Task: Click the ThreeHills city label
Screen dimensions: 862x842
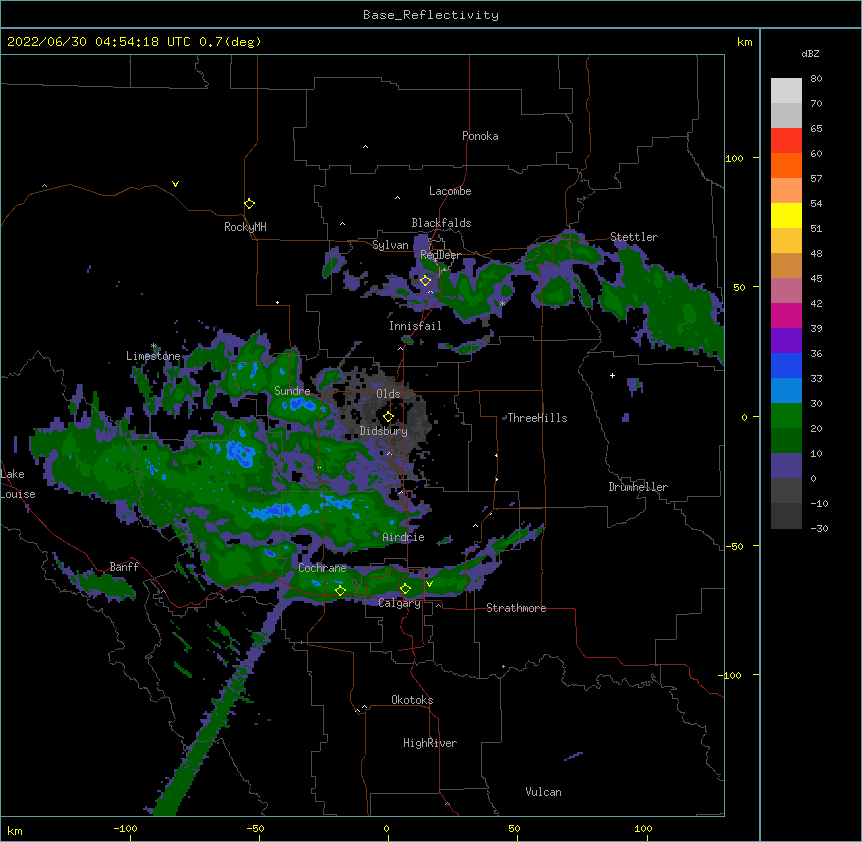Action: point(537,418)
